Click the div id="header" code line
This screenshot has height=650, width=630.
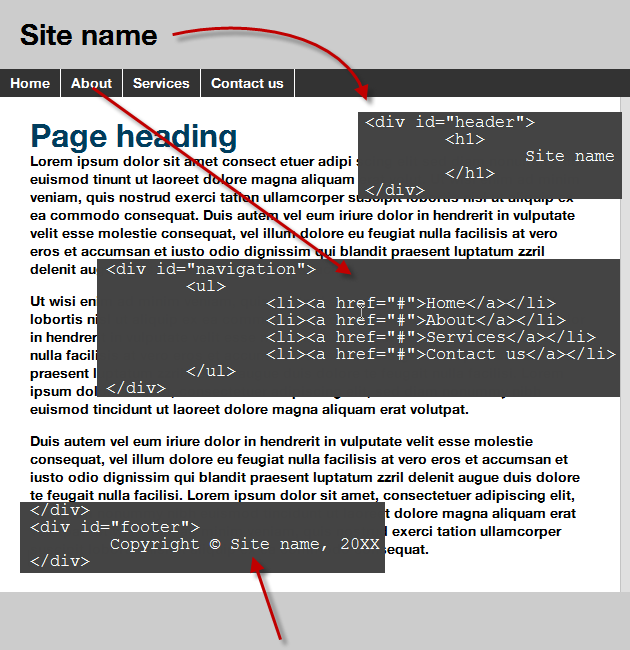click(x=450, y=123)
